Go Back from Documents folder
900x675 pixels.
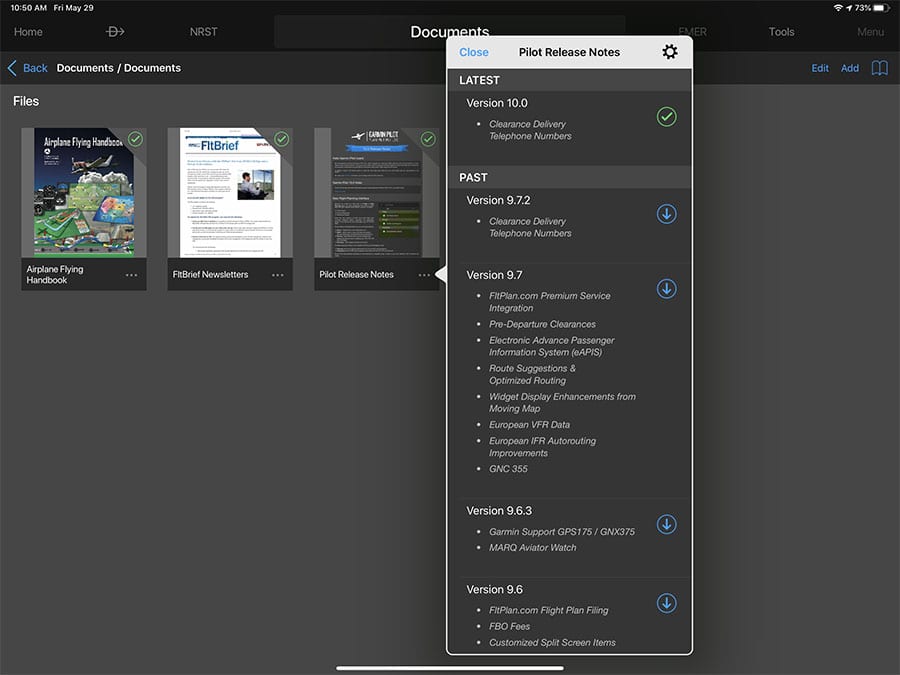tap(28, 68)
